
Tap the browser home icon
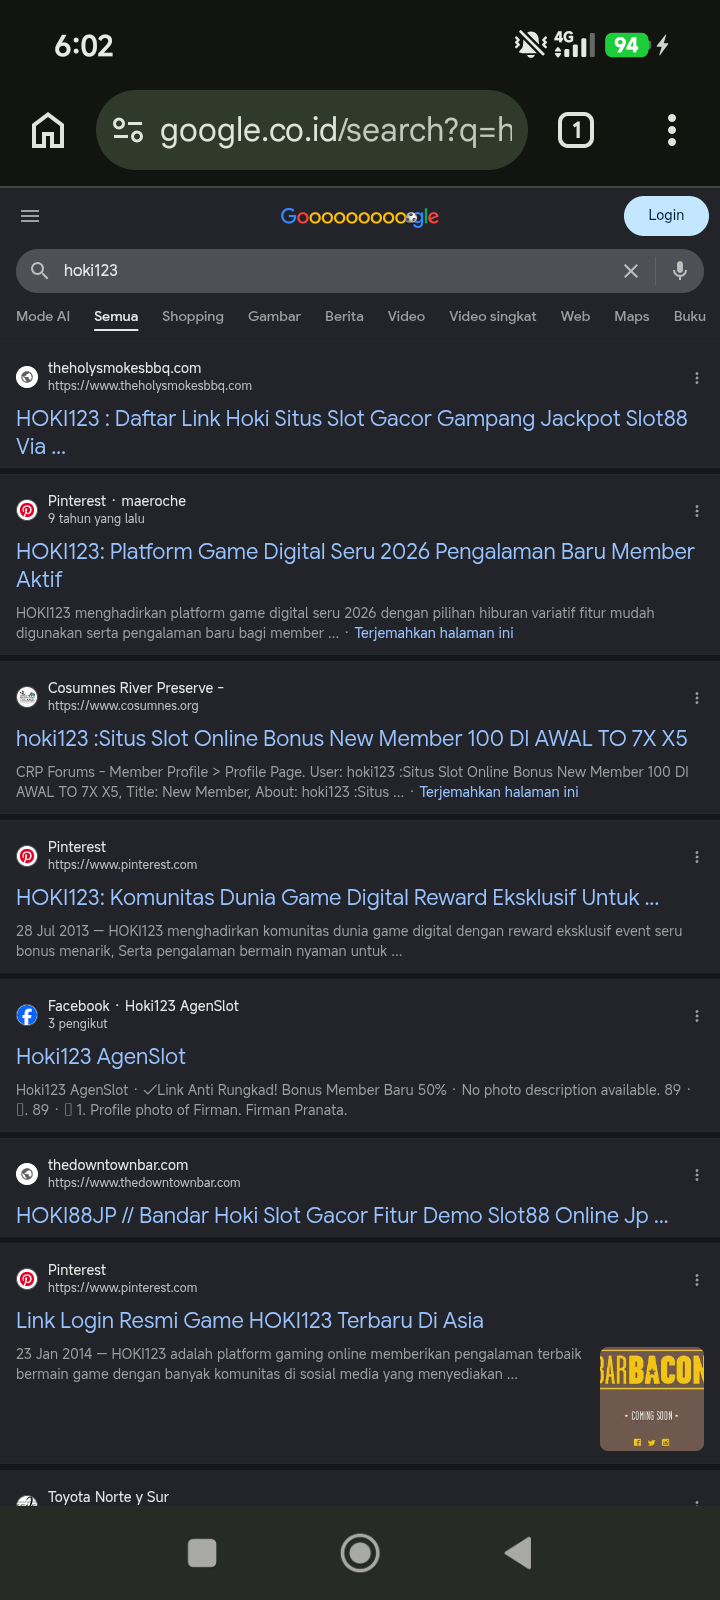coord(48,130)
